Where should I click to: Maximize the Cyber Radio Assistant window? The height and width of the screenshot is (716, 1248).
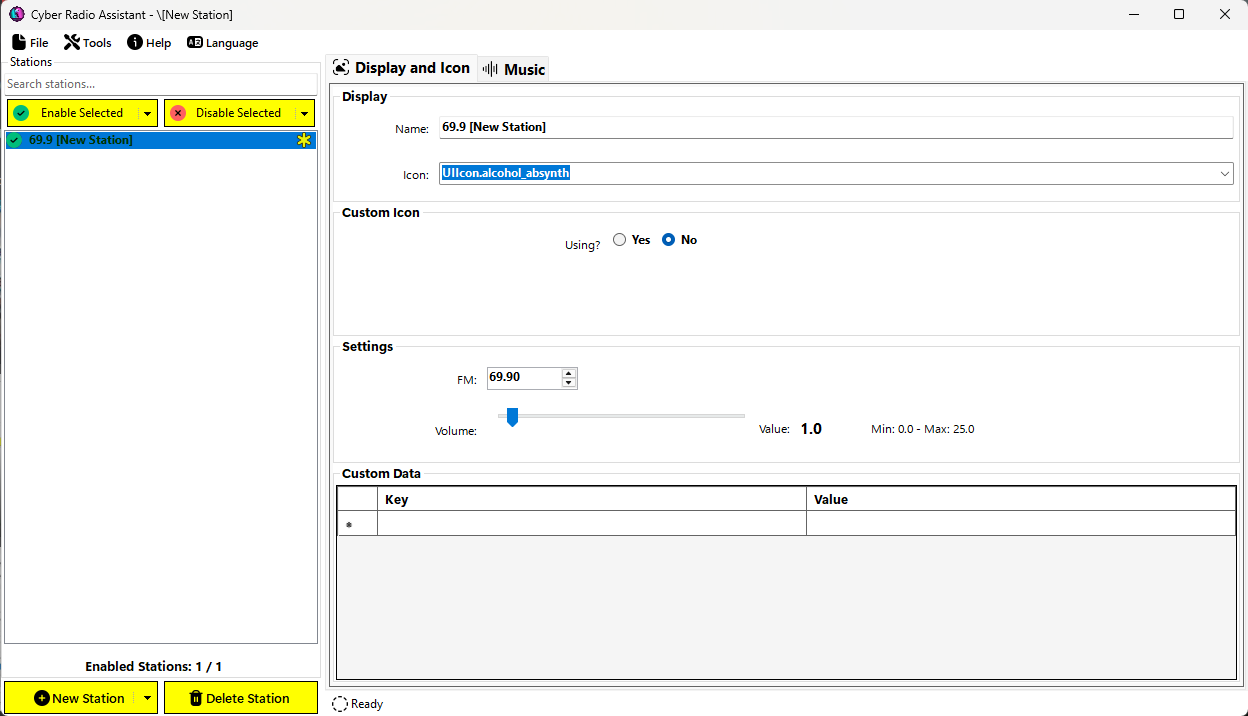point(1179,14)
